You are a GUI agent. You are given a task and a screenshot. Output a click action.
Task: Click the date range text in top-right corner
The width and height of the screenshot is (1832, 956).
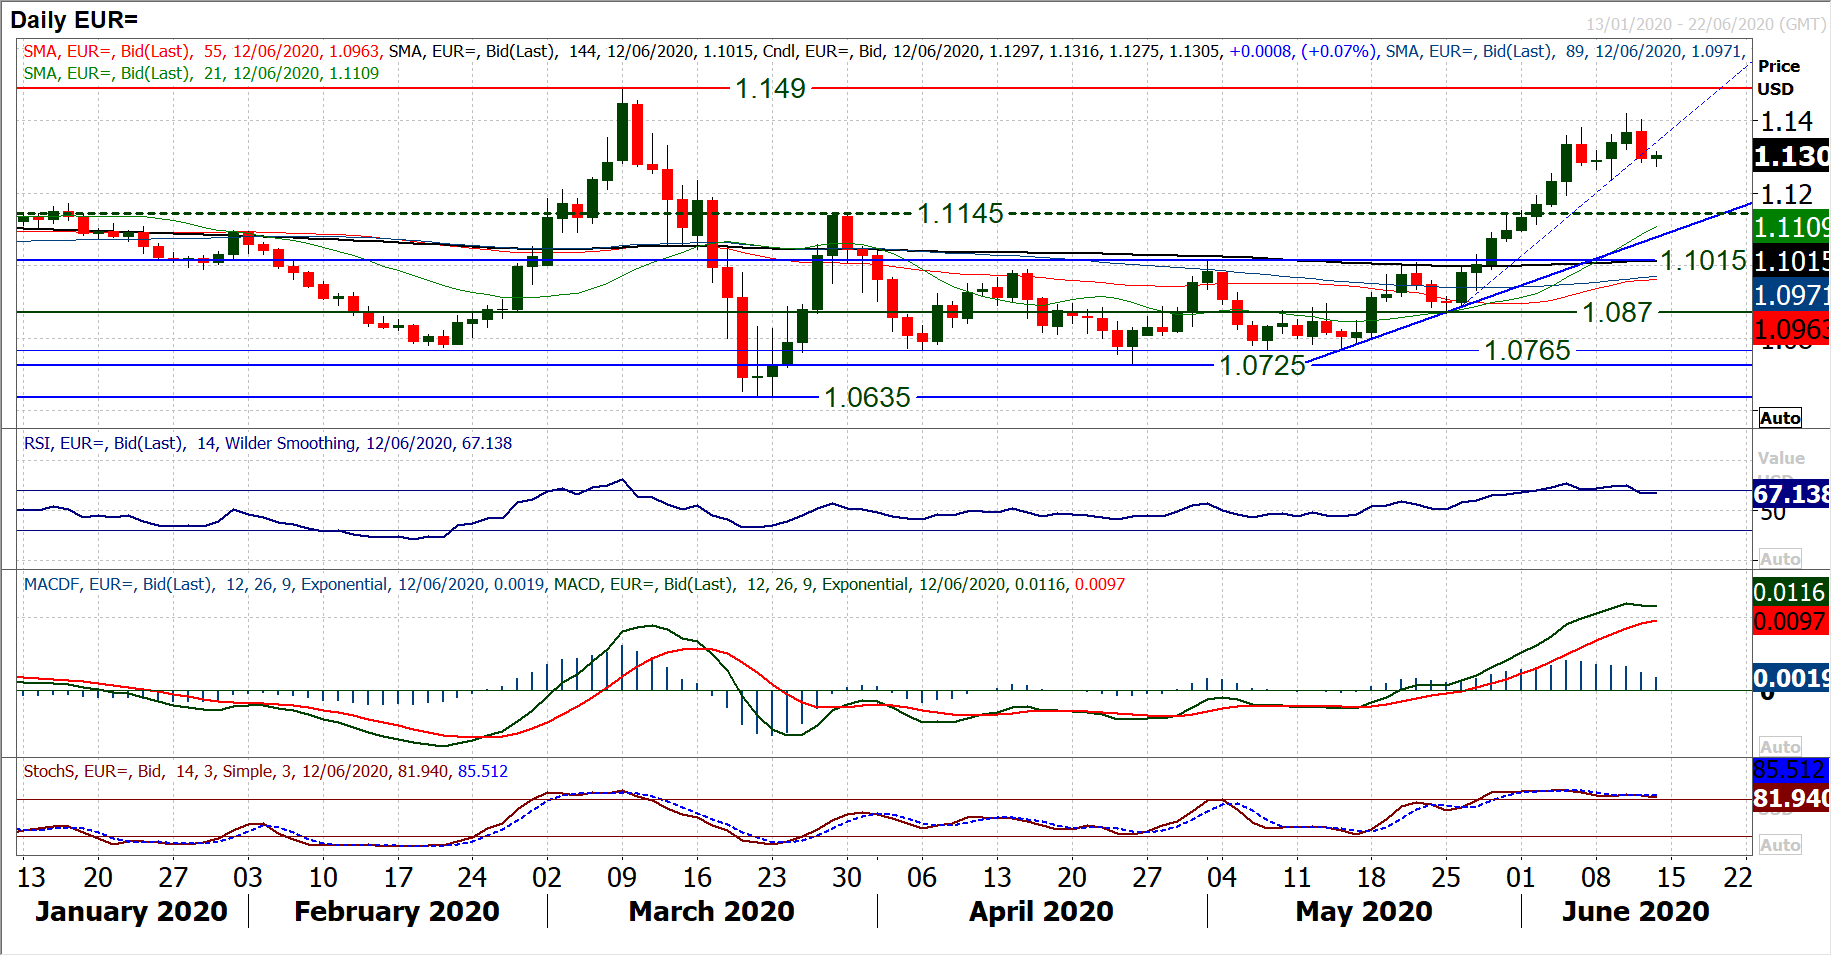pyautogui.click(x=1706, y=24)
